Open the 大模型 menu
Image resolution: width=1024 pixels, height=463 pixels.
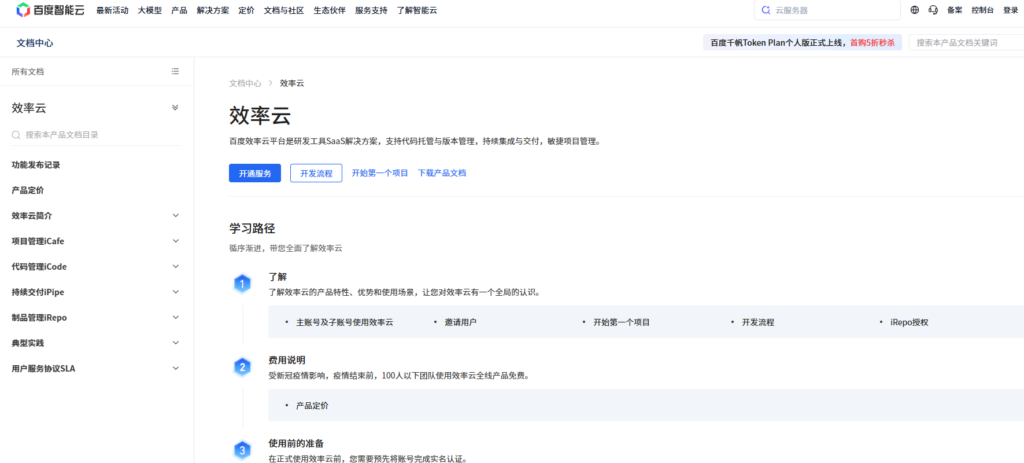point(150,10)
